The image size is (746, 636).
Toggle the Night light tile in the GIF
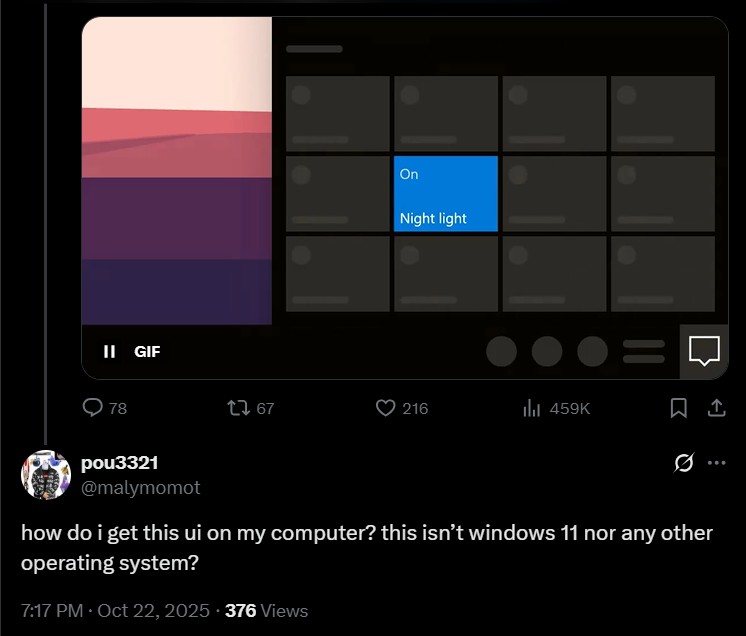click(x=445, y=194)
